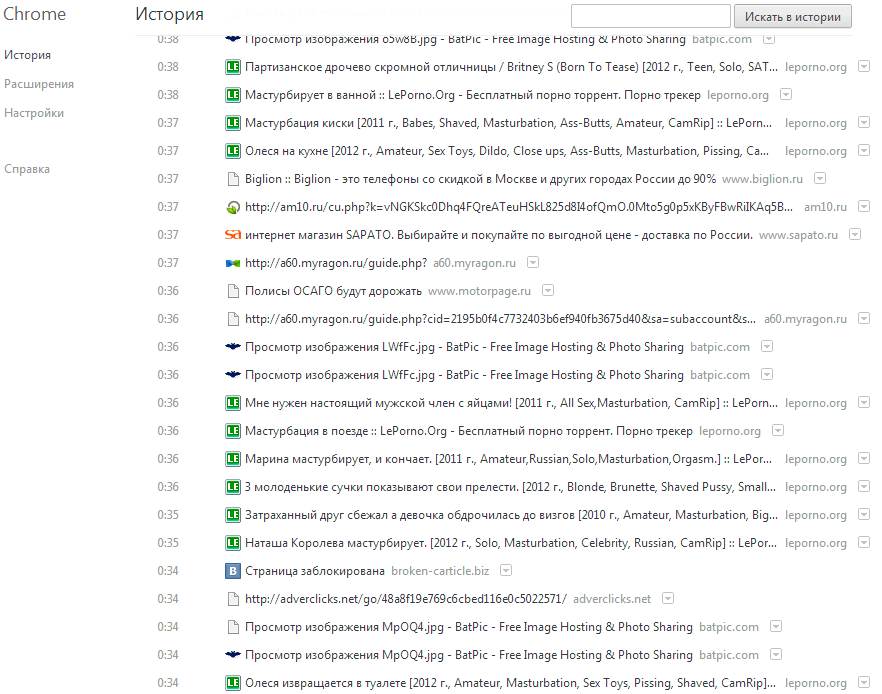Viewport: 882px width, 694px height.
Task: Open the 'Страница заблокирована' link
Action: [314, 571]
